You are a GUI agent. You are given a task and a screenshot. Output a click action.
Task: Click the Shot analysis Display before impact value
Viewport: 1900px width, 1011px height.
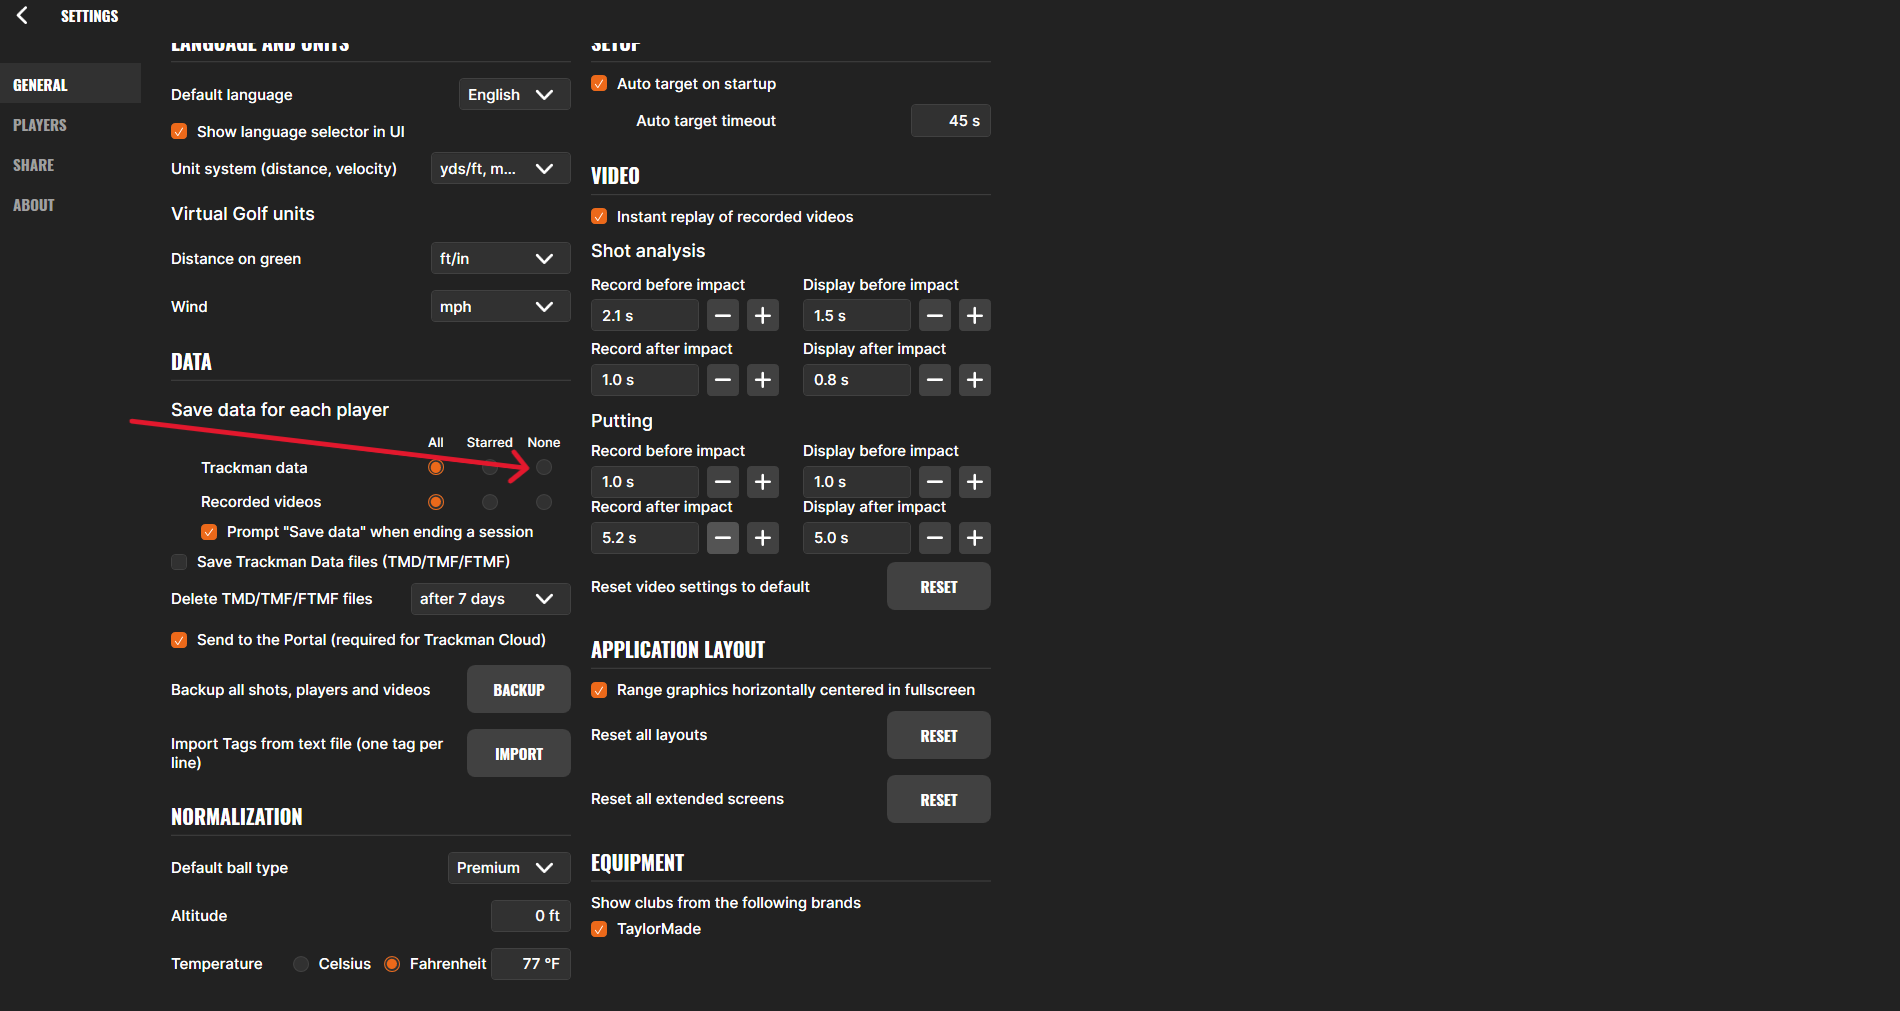click(857, 316)
